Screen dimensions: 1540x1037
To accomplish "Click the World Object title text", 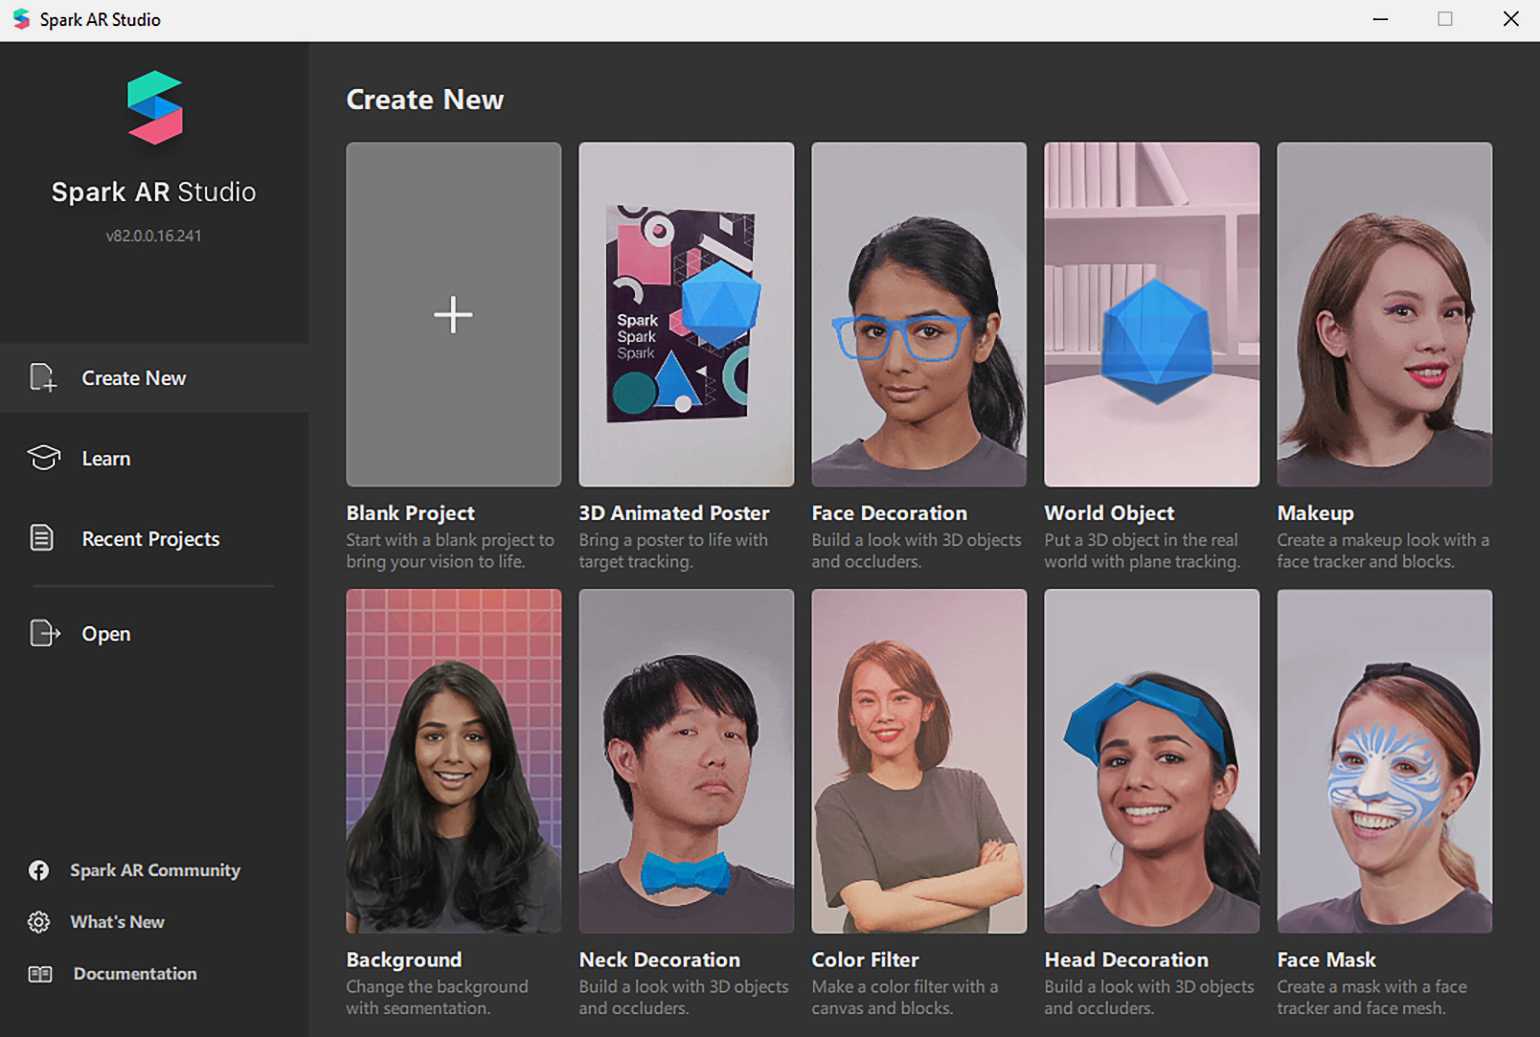I will click(x=1109, y=513).
